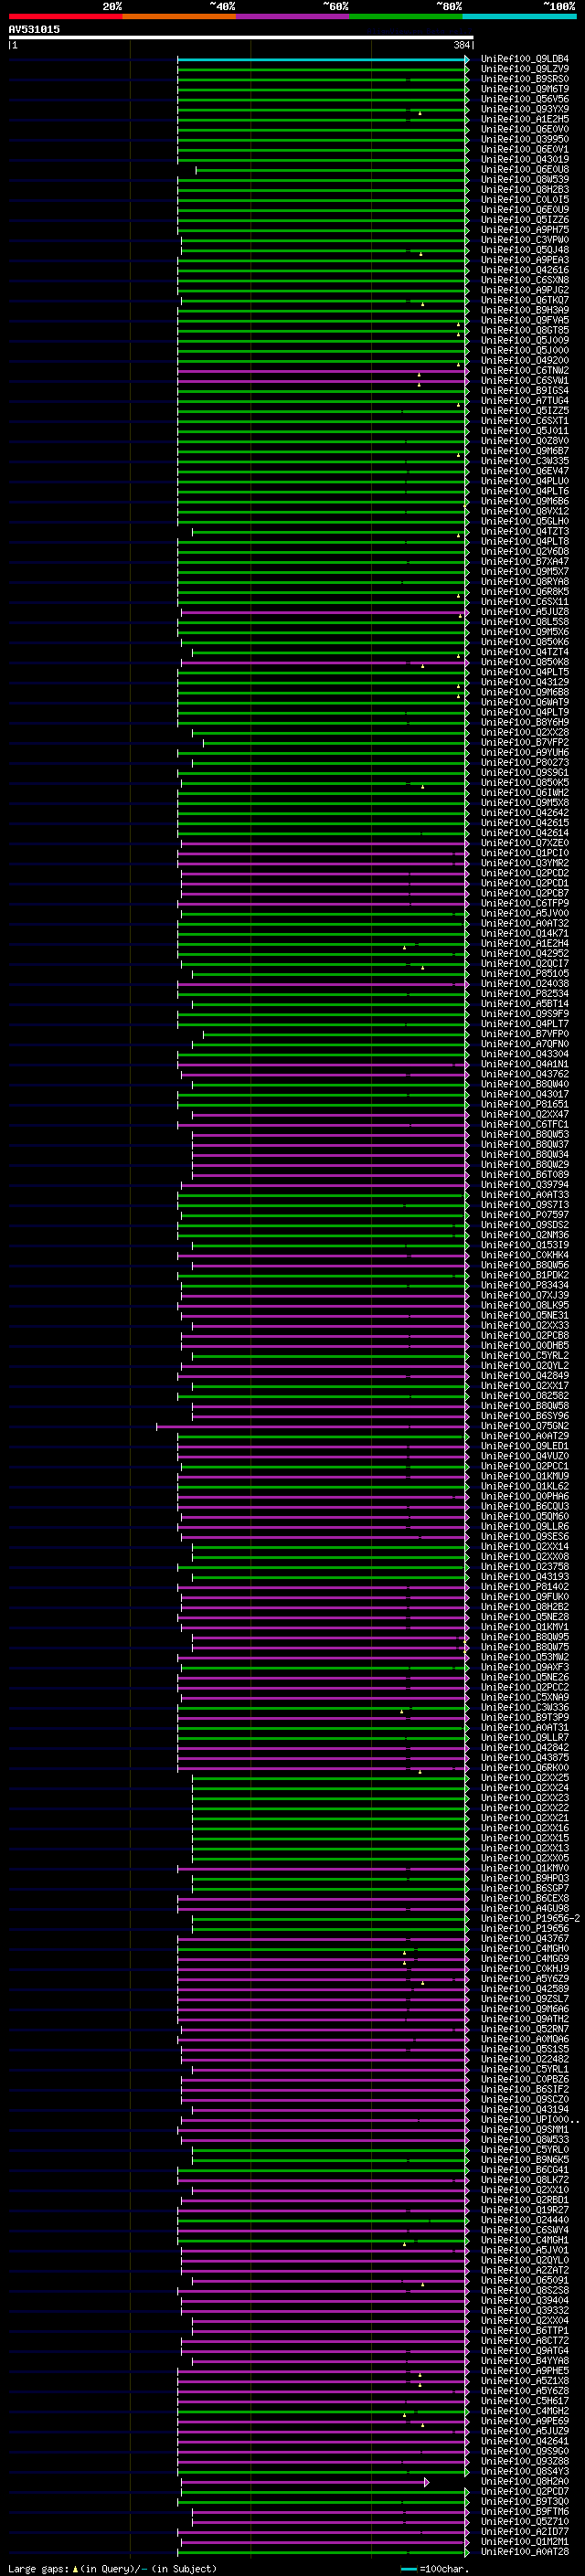Image resolution: width=585 pixels, height=2576 pixels.
Task: Select label UniRef100_Q9LED1
Action: 525,1446
